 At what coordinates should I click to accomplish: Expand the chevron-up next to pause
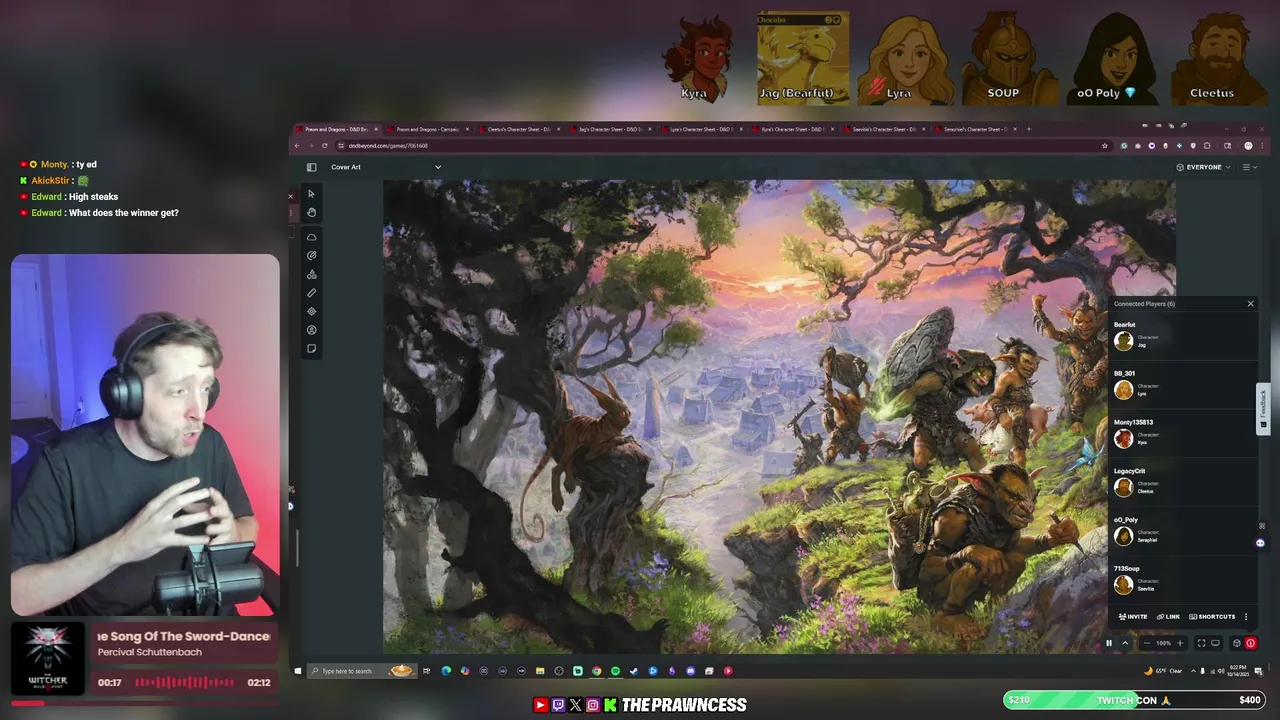[1125, 644]
